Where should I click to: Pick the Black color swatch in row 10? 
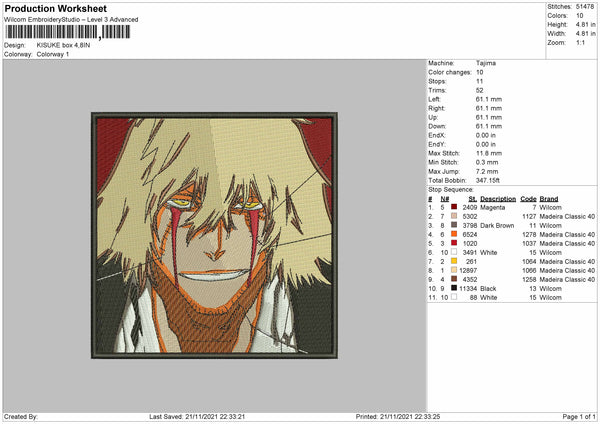[454, 288]
